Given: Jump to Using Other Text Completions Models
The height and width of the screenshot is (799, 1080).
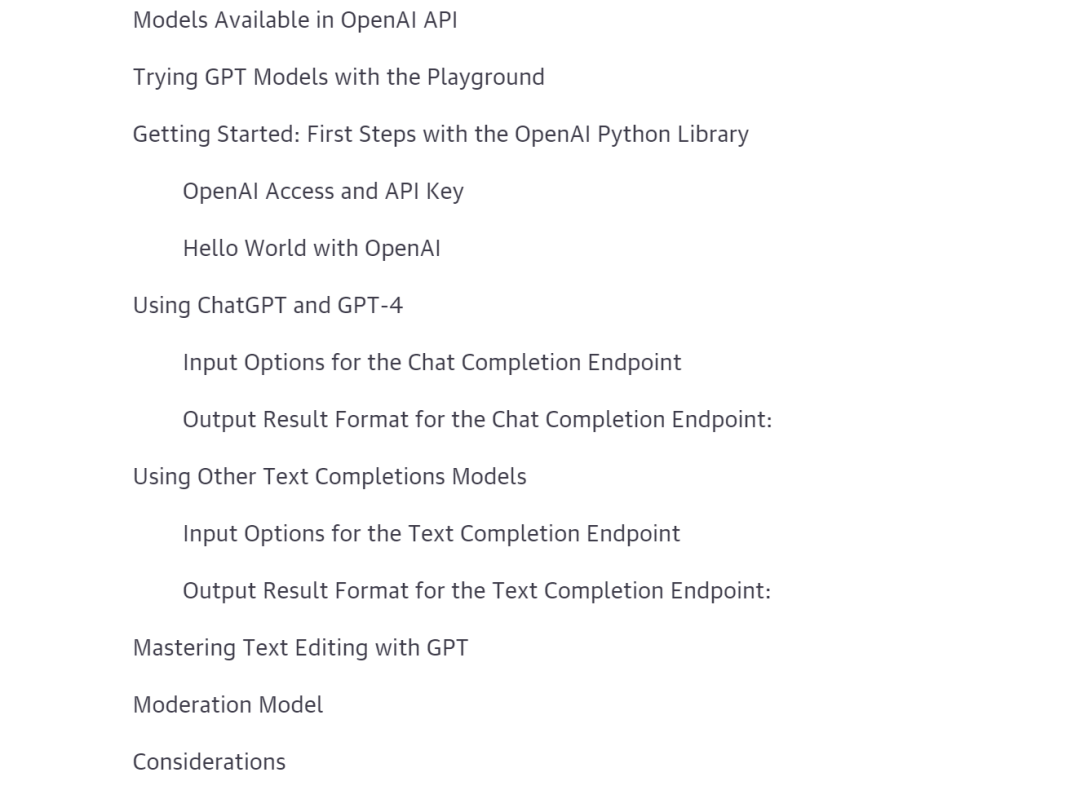Looking at the screenshot, I should 329,477.
